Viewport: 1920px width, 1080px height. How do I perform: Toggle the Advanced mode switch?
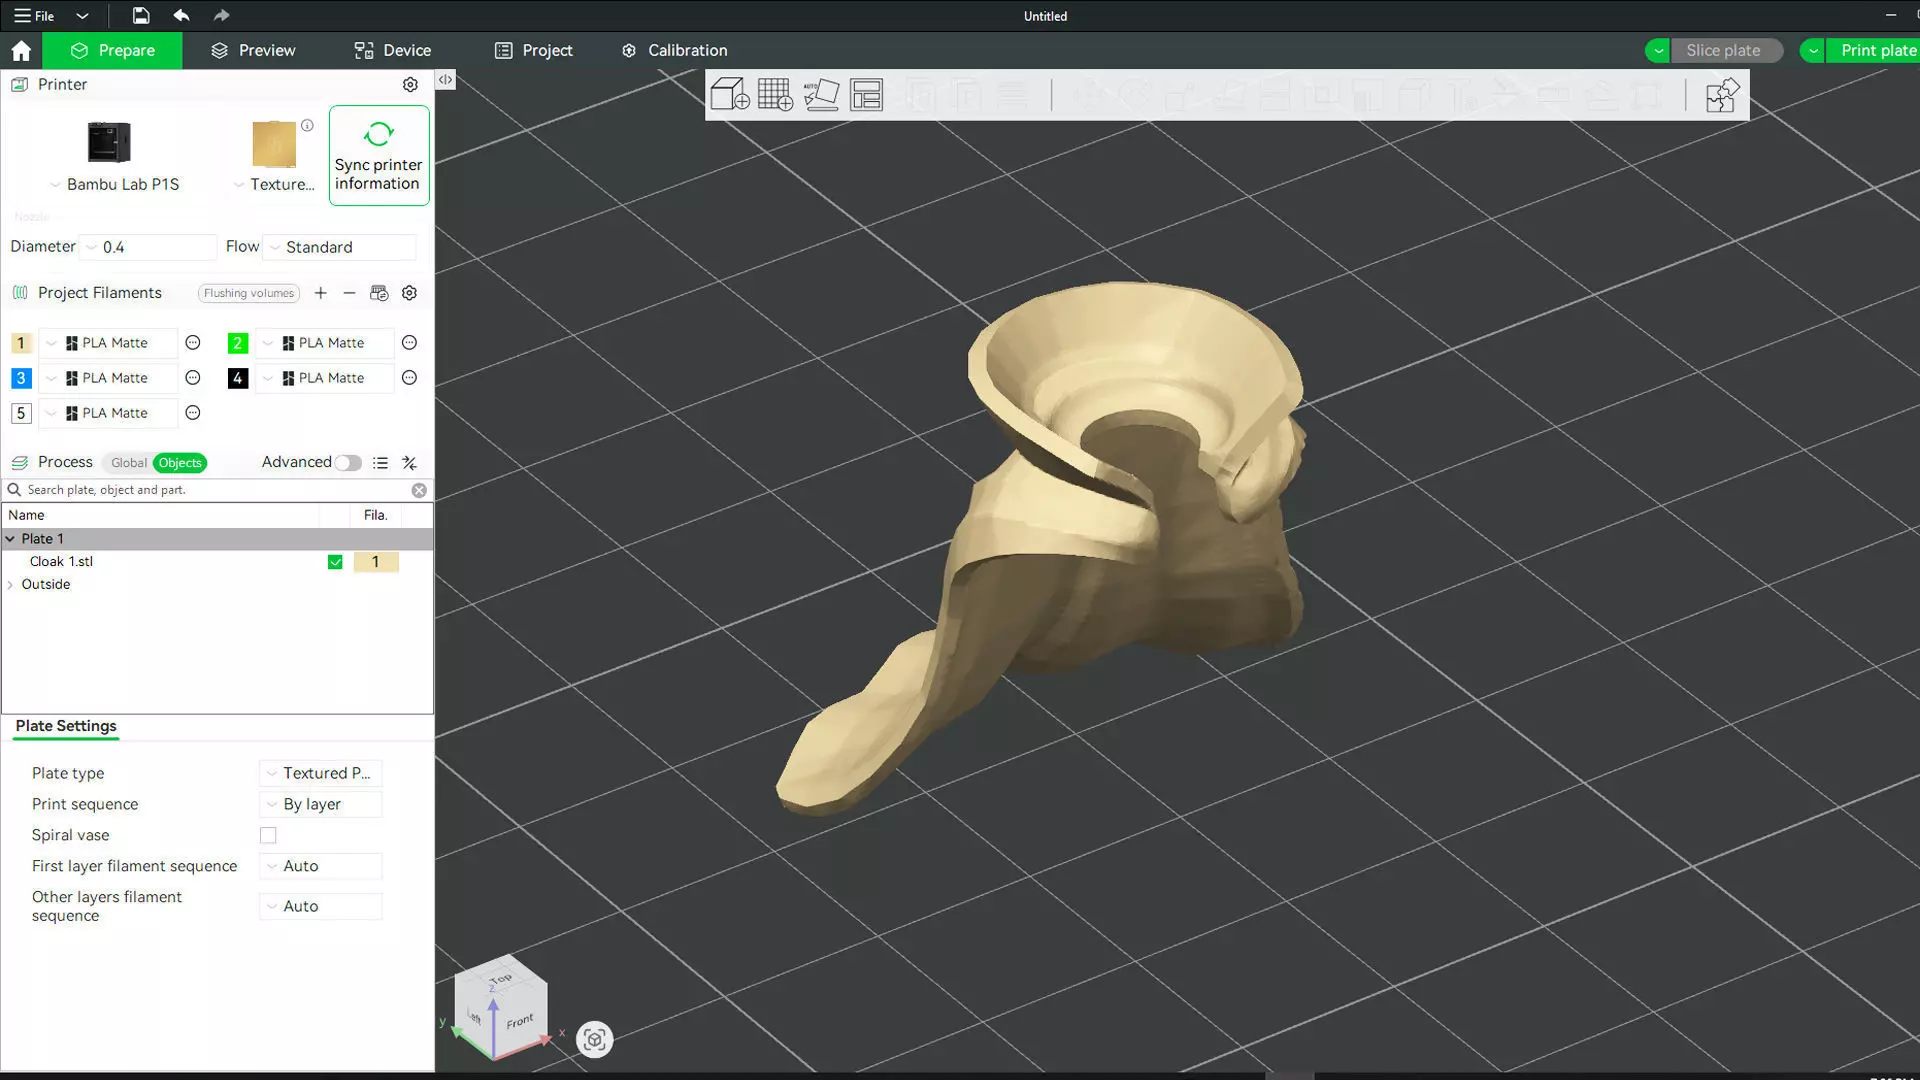point(348,463)
